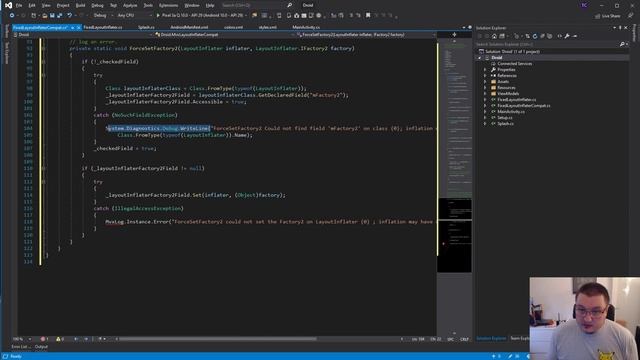Image resolution: width=640 pixels, height=360 pixels.
Task: Open the View menu
Action: (46, 5)
